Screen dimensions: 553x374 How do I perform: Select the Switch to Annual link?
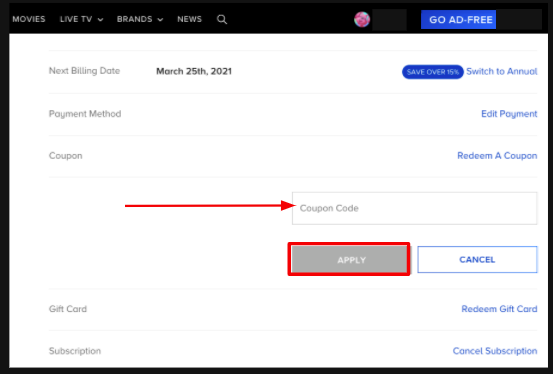tap(502, 71)
